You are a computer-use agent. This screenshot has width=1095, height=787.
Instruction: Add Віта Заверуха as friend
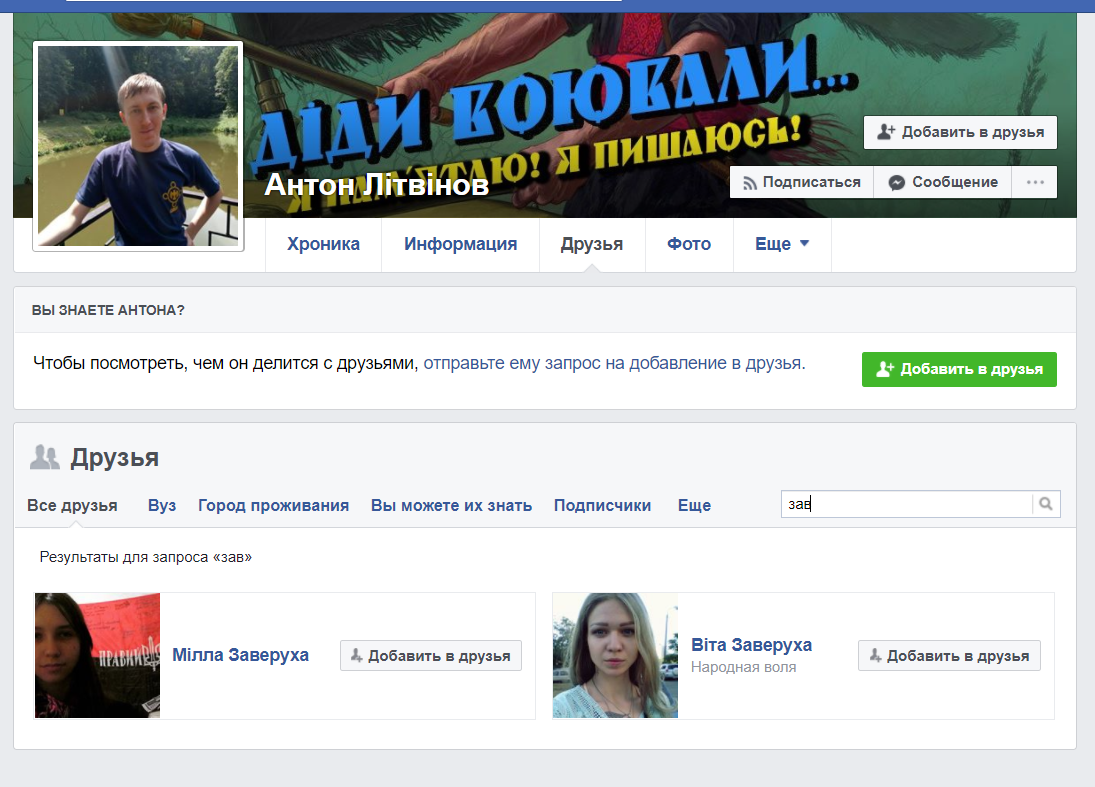[x=949, y=656]
